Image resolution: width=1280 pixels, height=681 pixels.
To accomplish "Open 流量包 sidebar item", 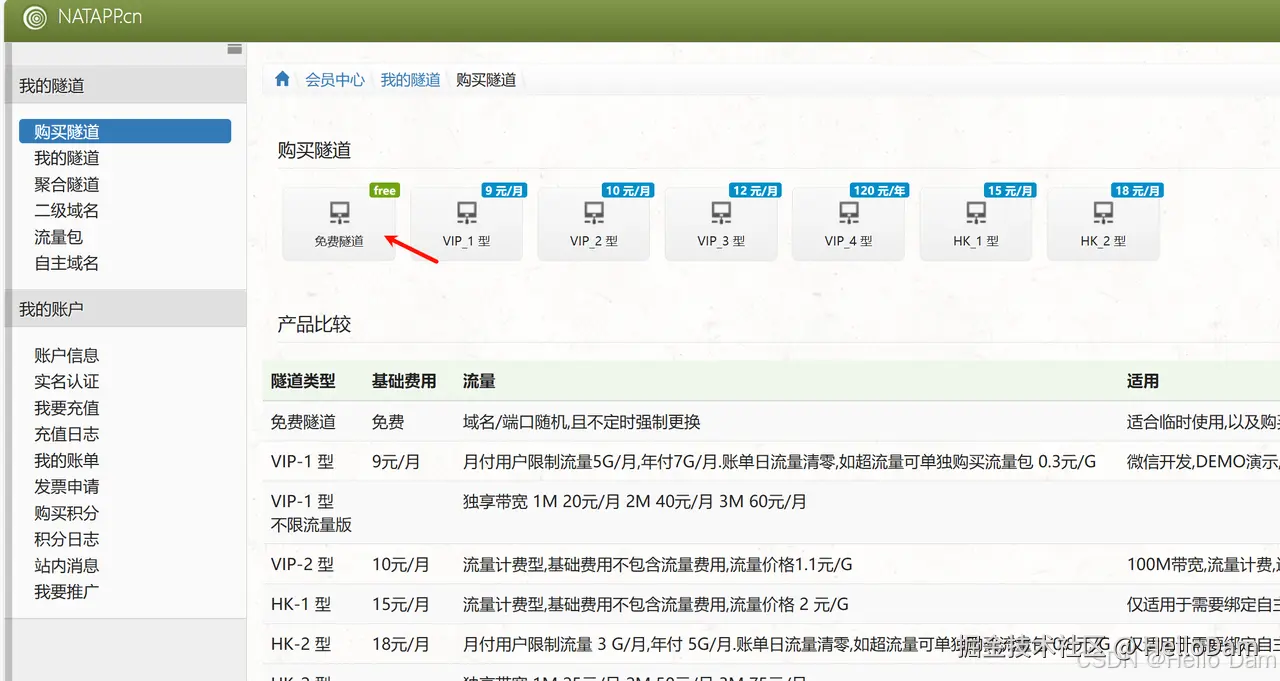I will (58, 237).
